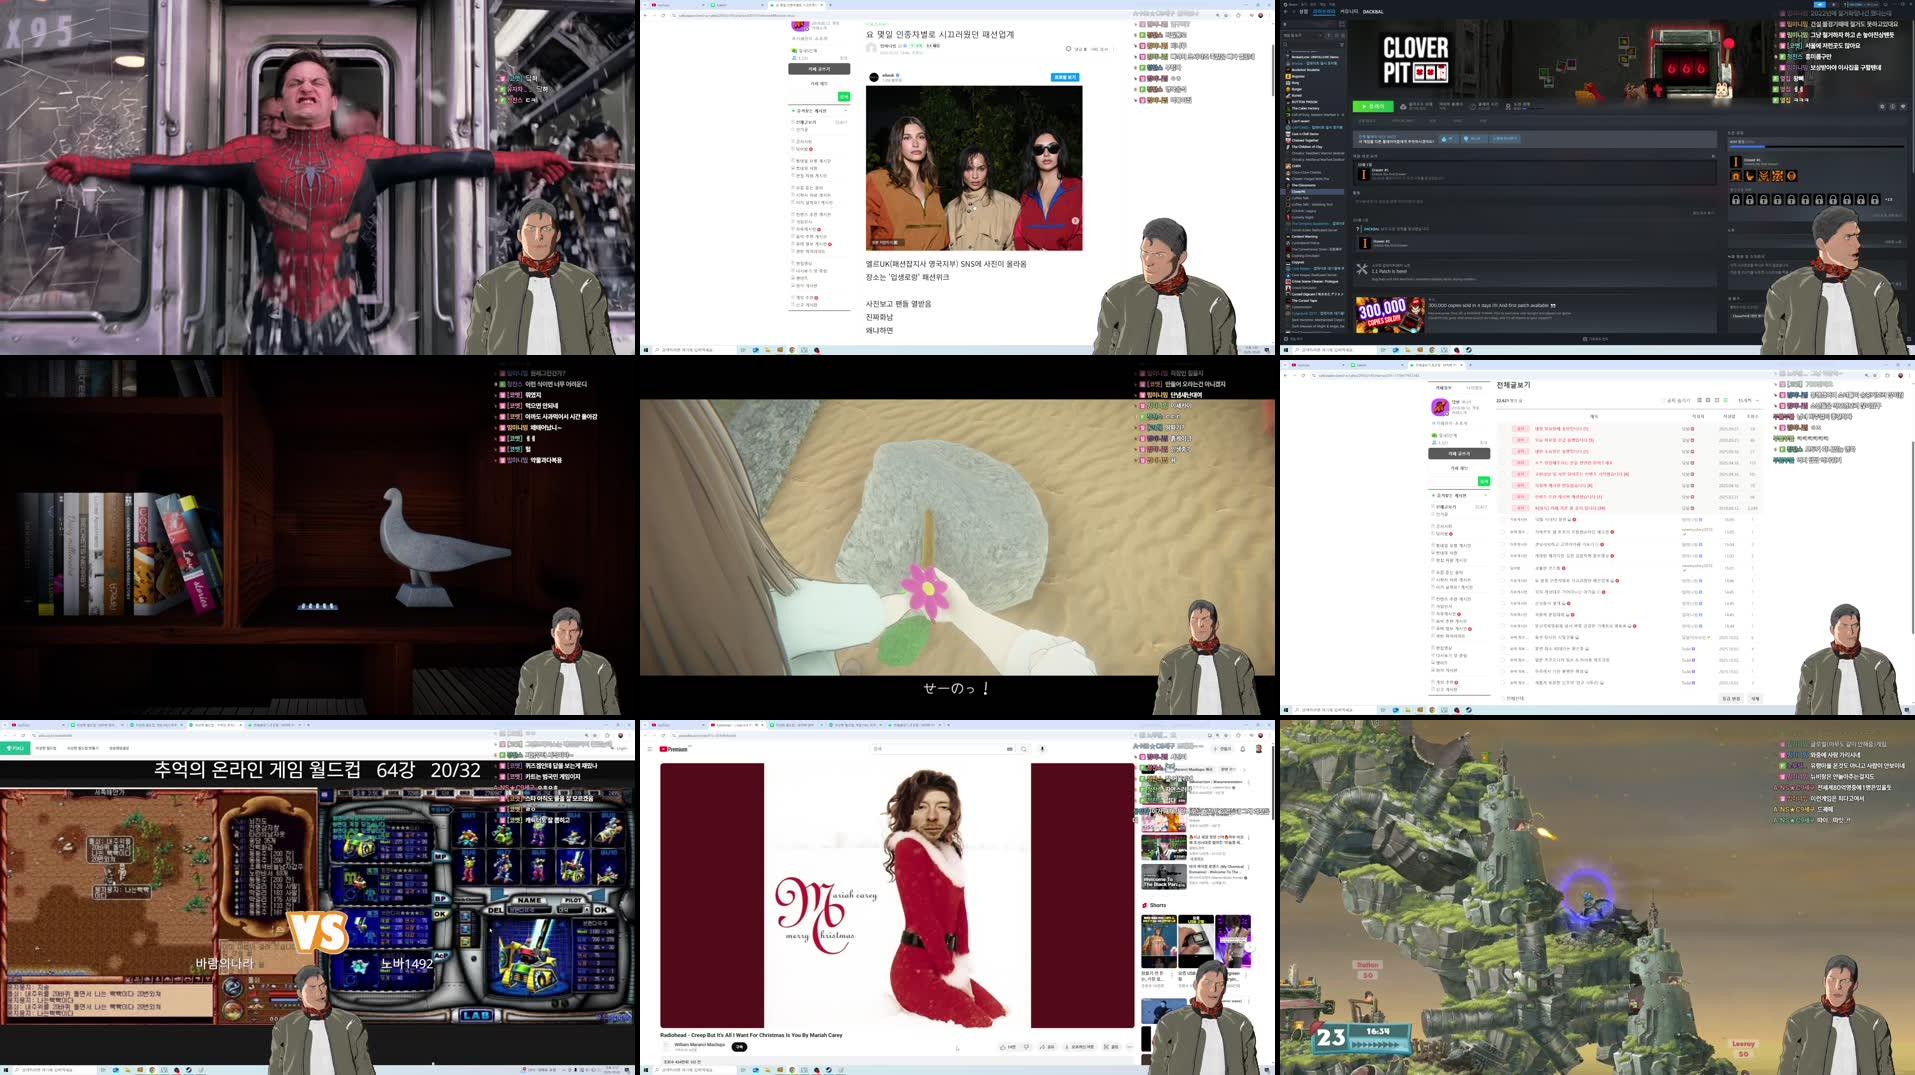
Task: Open the YouTube hamburger guide menu
Action: pos(650,749)
